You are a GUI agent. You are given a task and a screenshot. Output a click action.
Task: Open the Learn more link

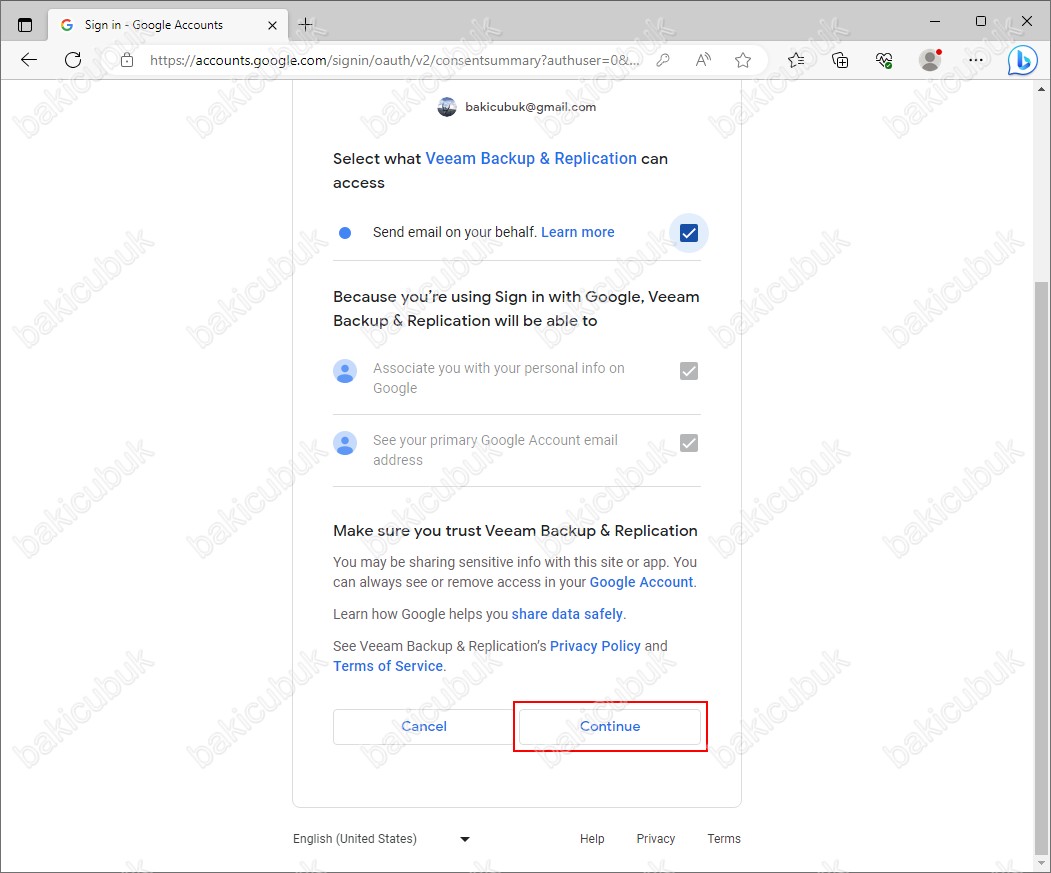577,232
